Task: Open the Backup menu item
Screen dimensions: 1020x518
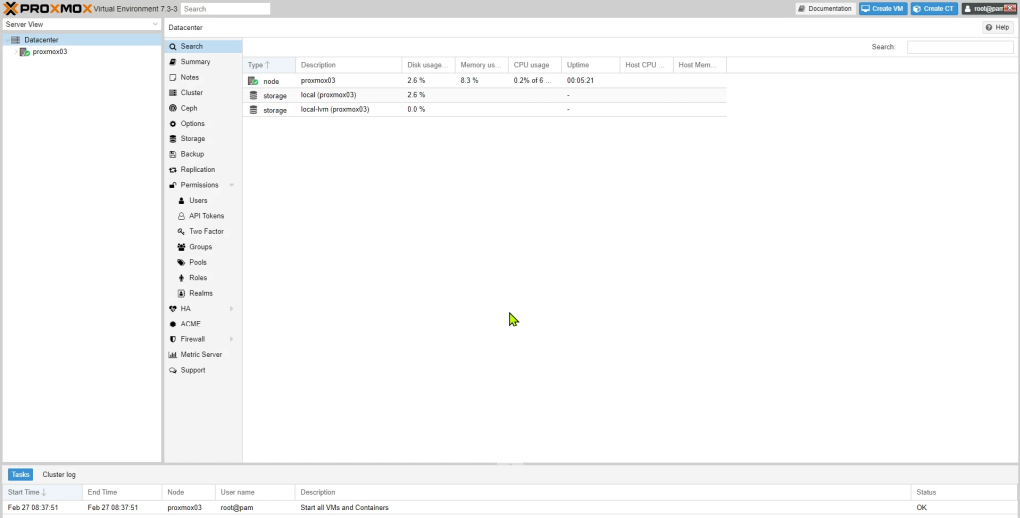Action: tap(203, 154)
